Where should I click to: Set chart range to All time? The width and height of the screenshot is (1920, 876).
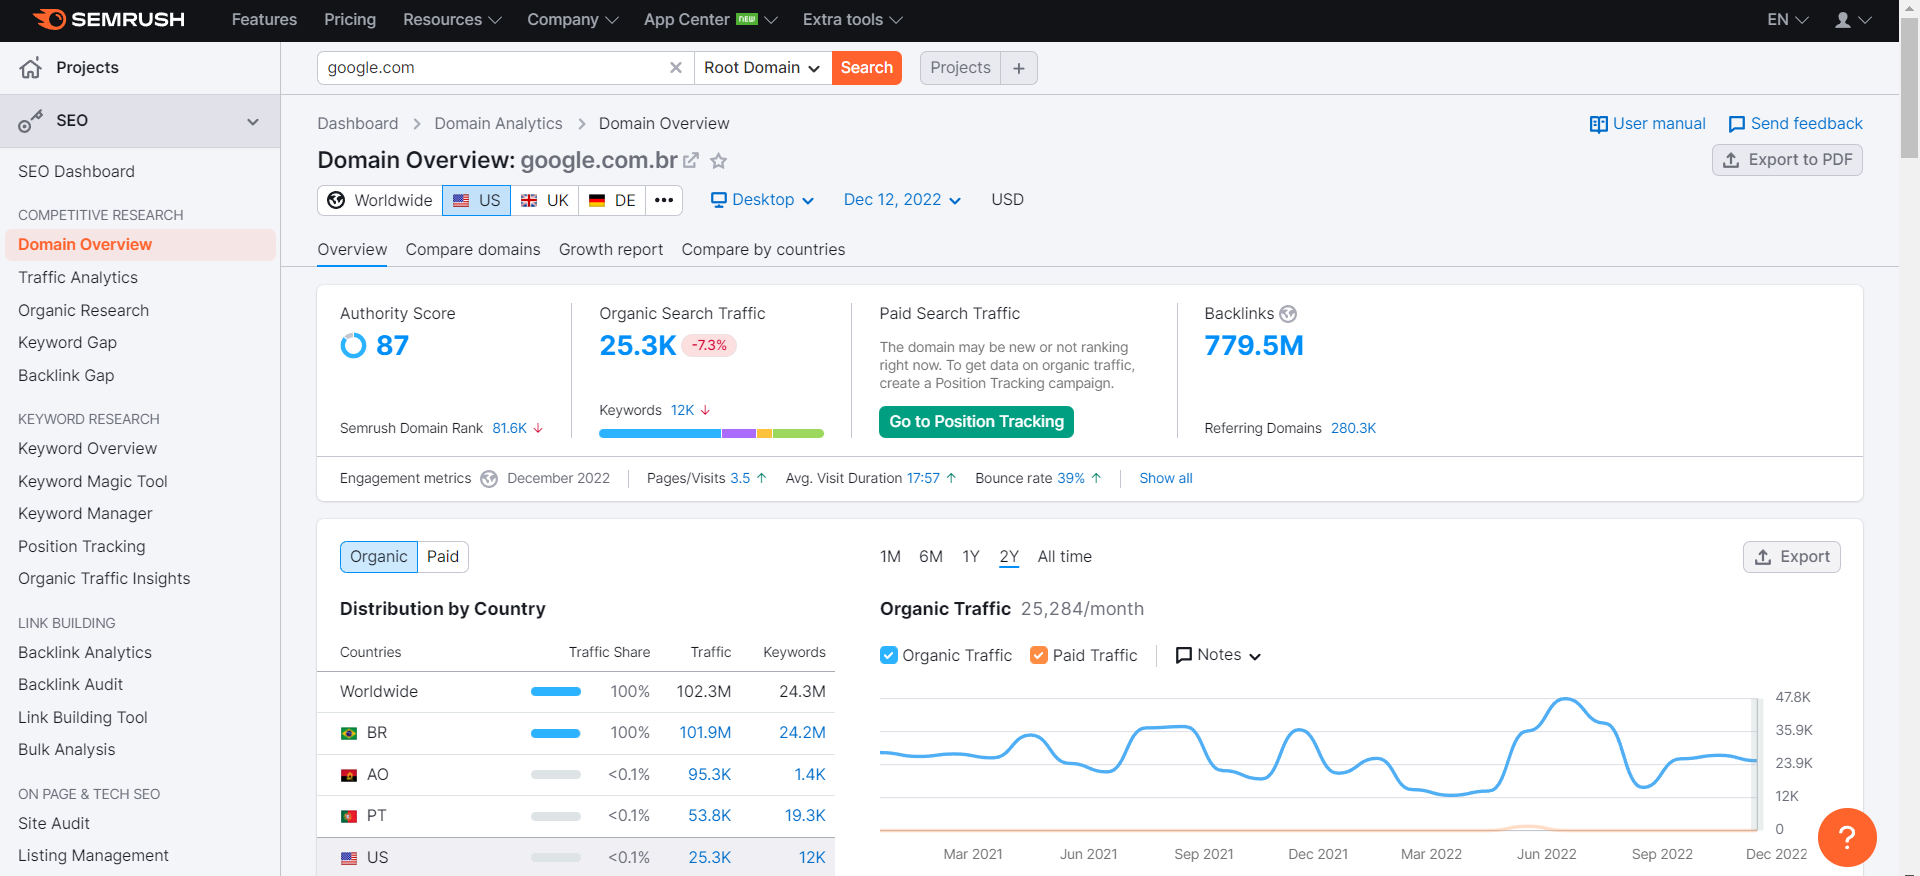point(1064,557)
